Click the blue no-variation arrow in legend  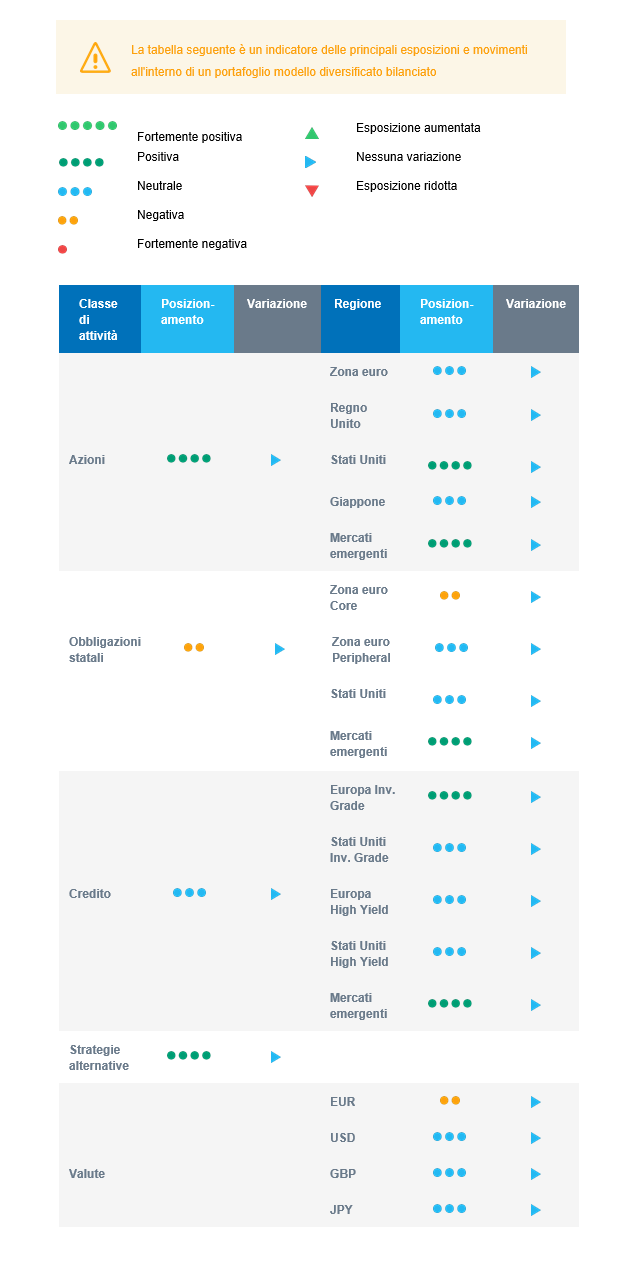pos(311,162)
